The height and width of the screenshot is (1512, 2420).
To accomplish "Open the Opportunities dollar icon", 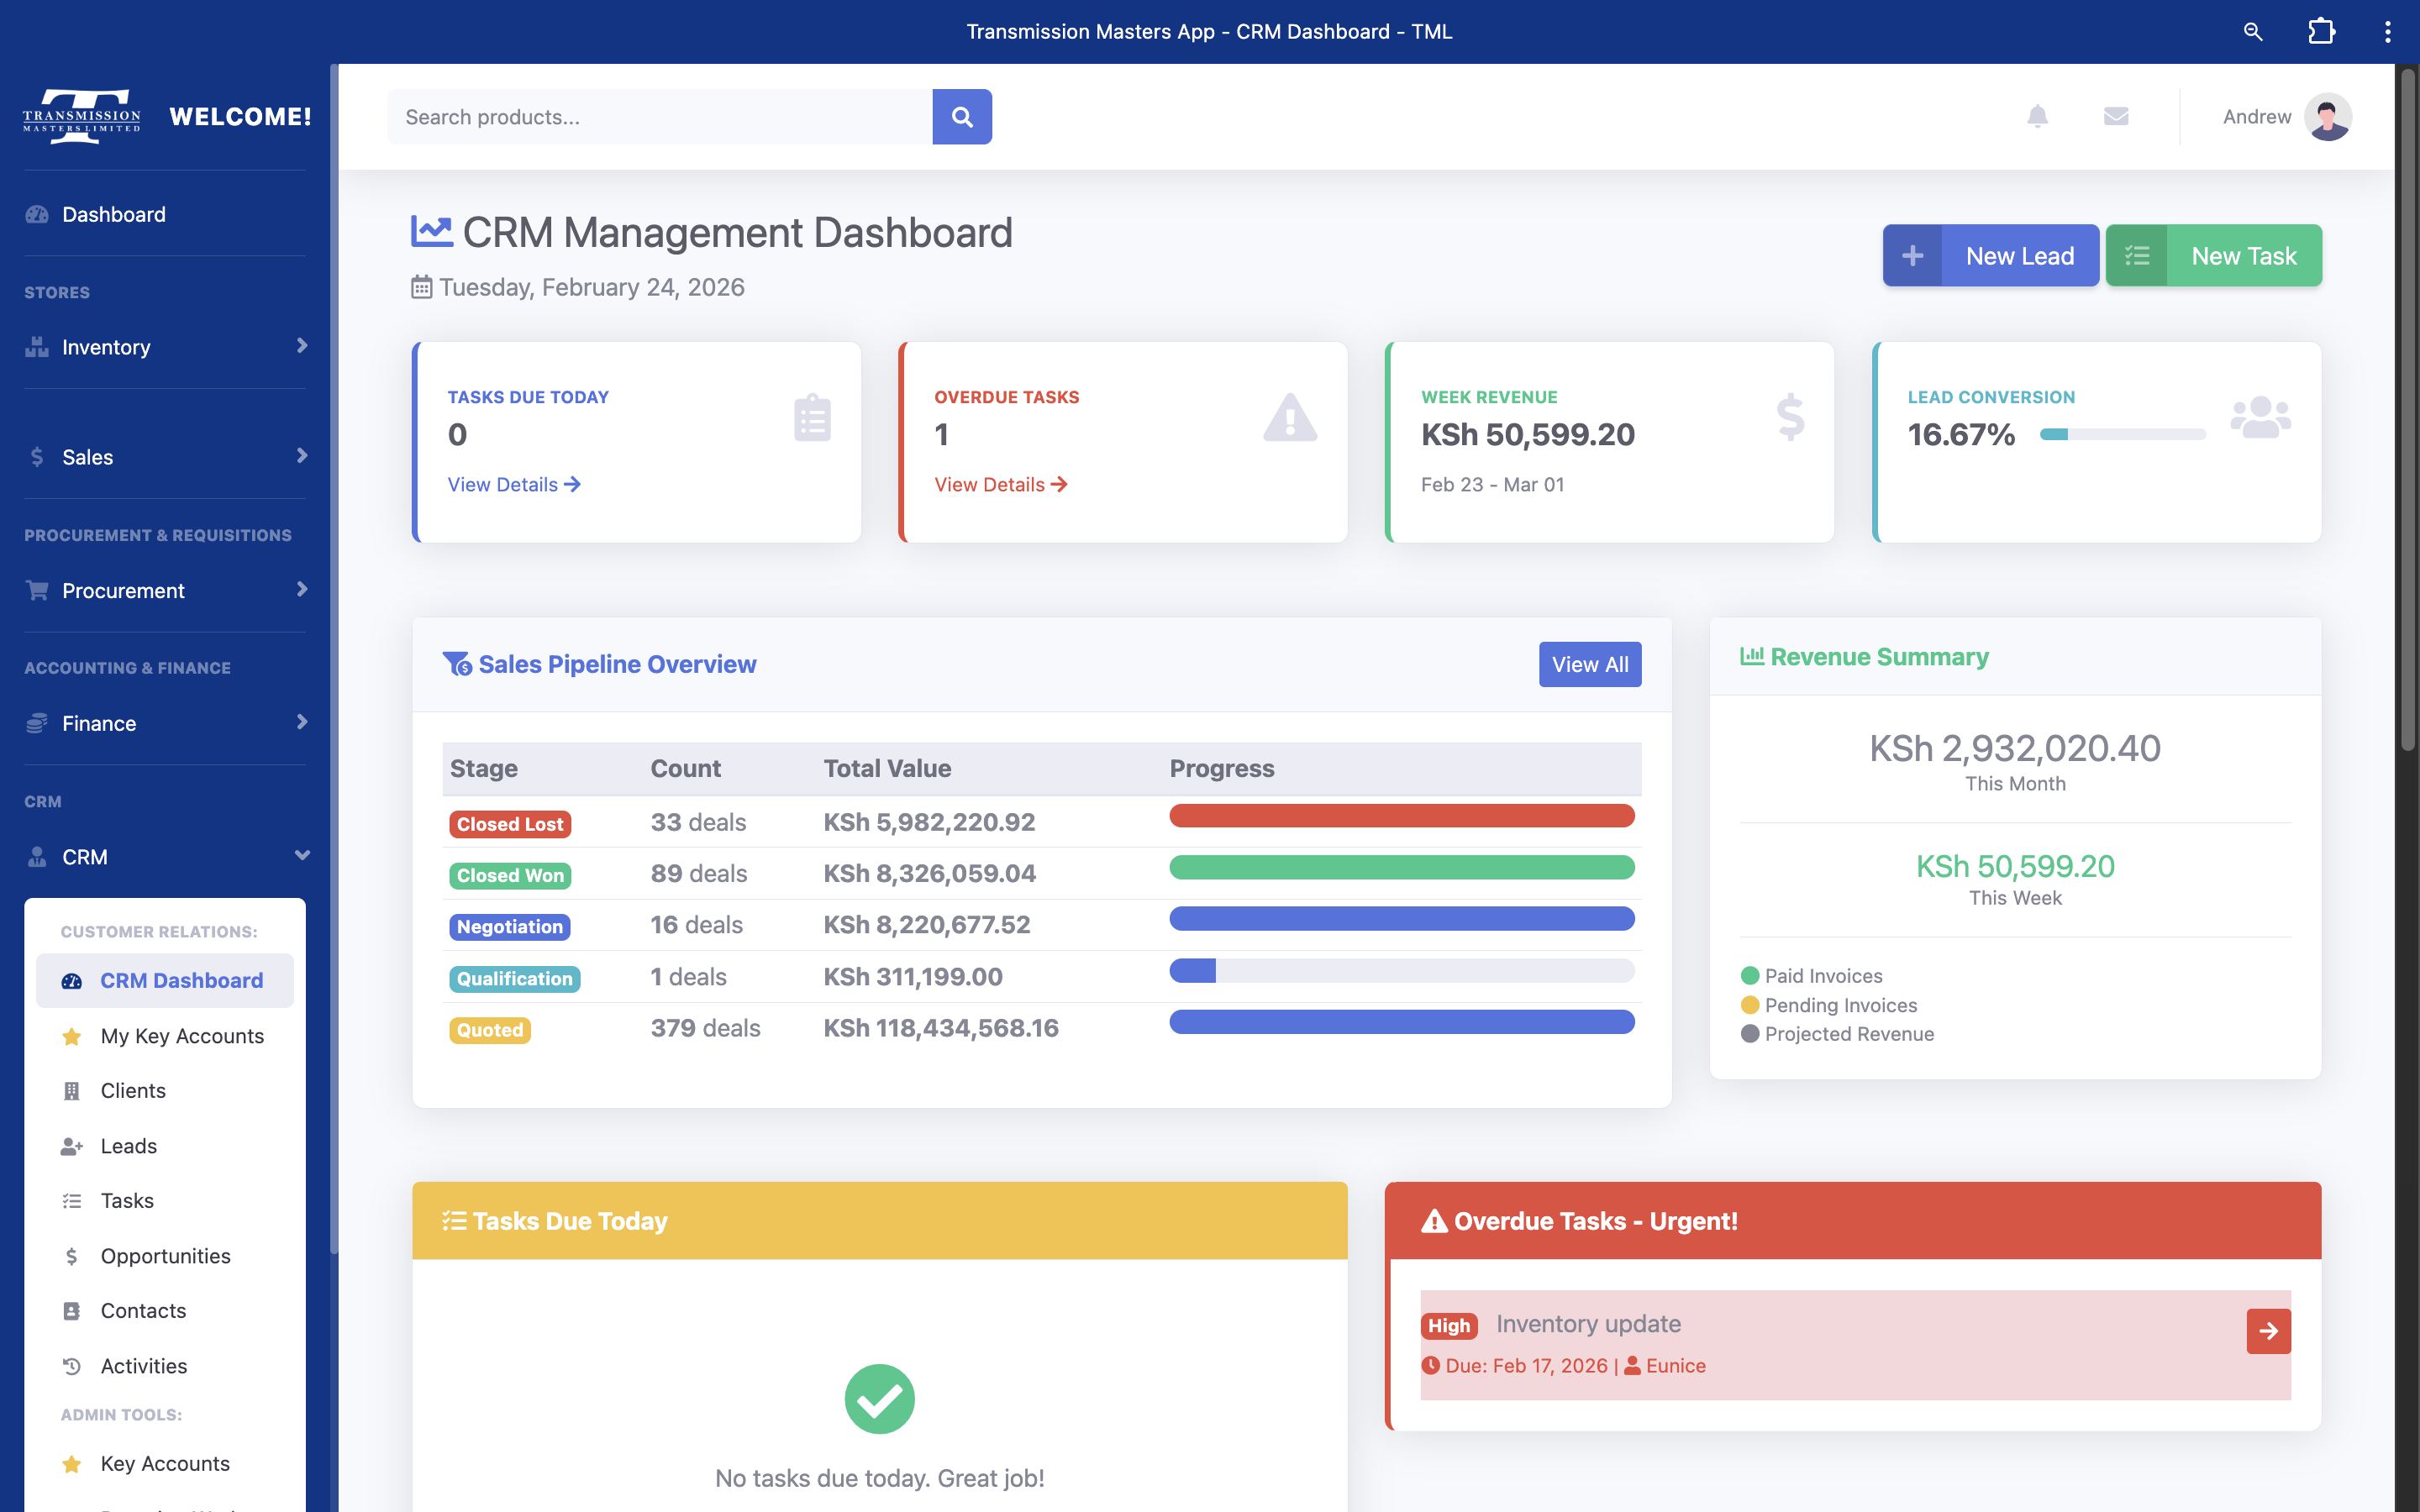I will pos(71,1255).
